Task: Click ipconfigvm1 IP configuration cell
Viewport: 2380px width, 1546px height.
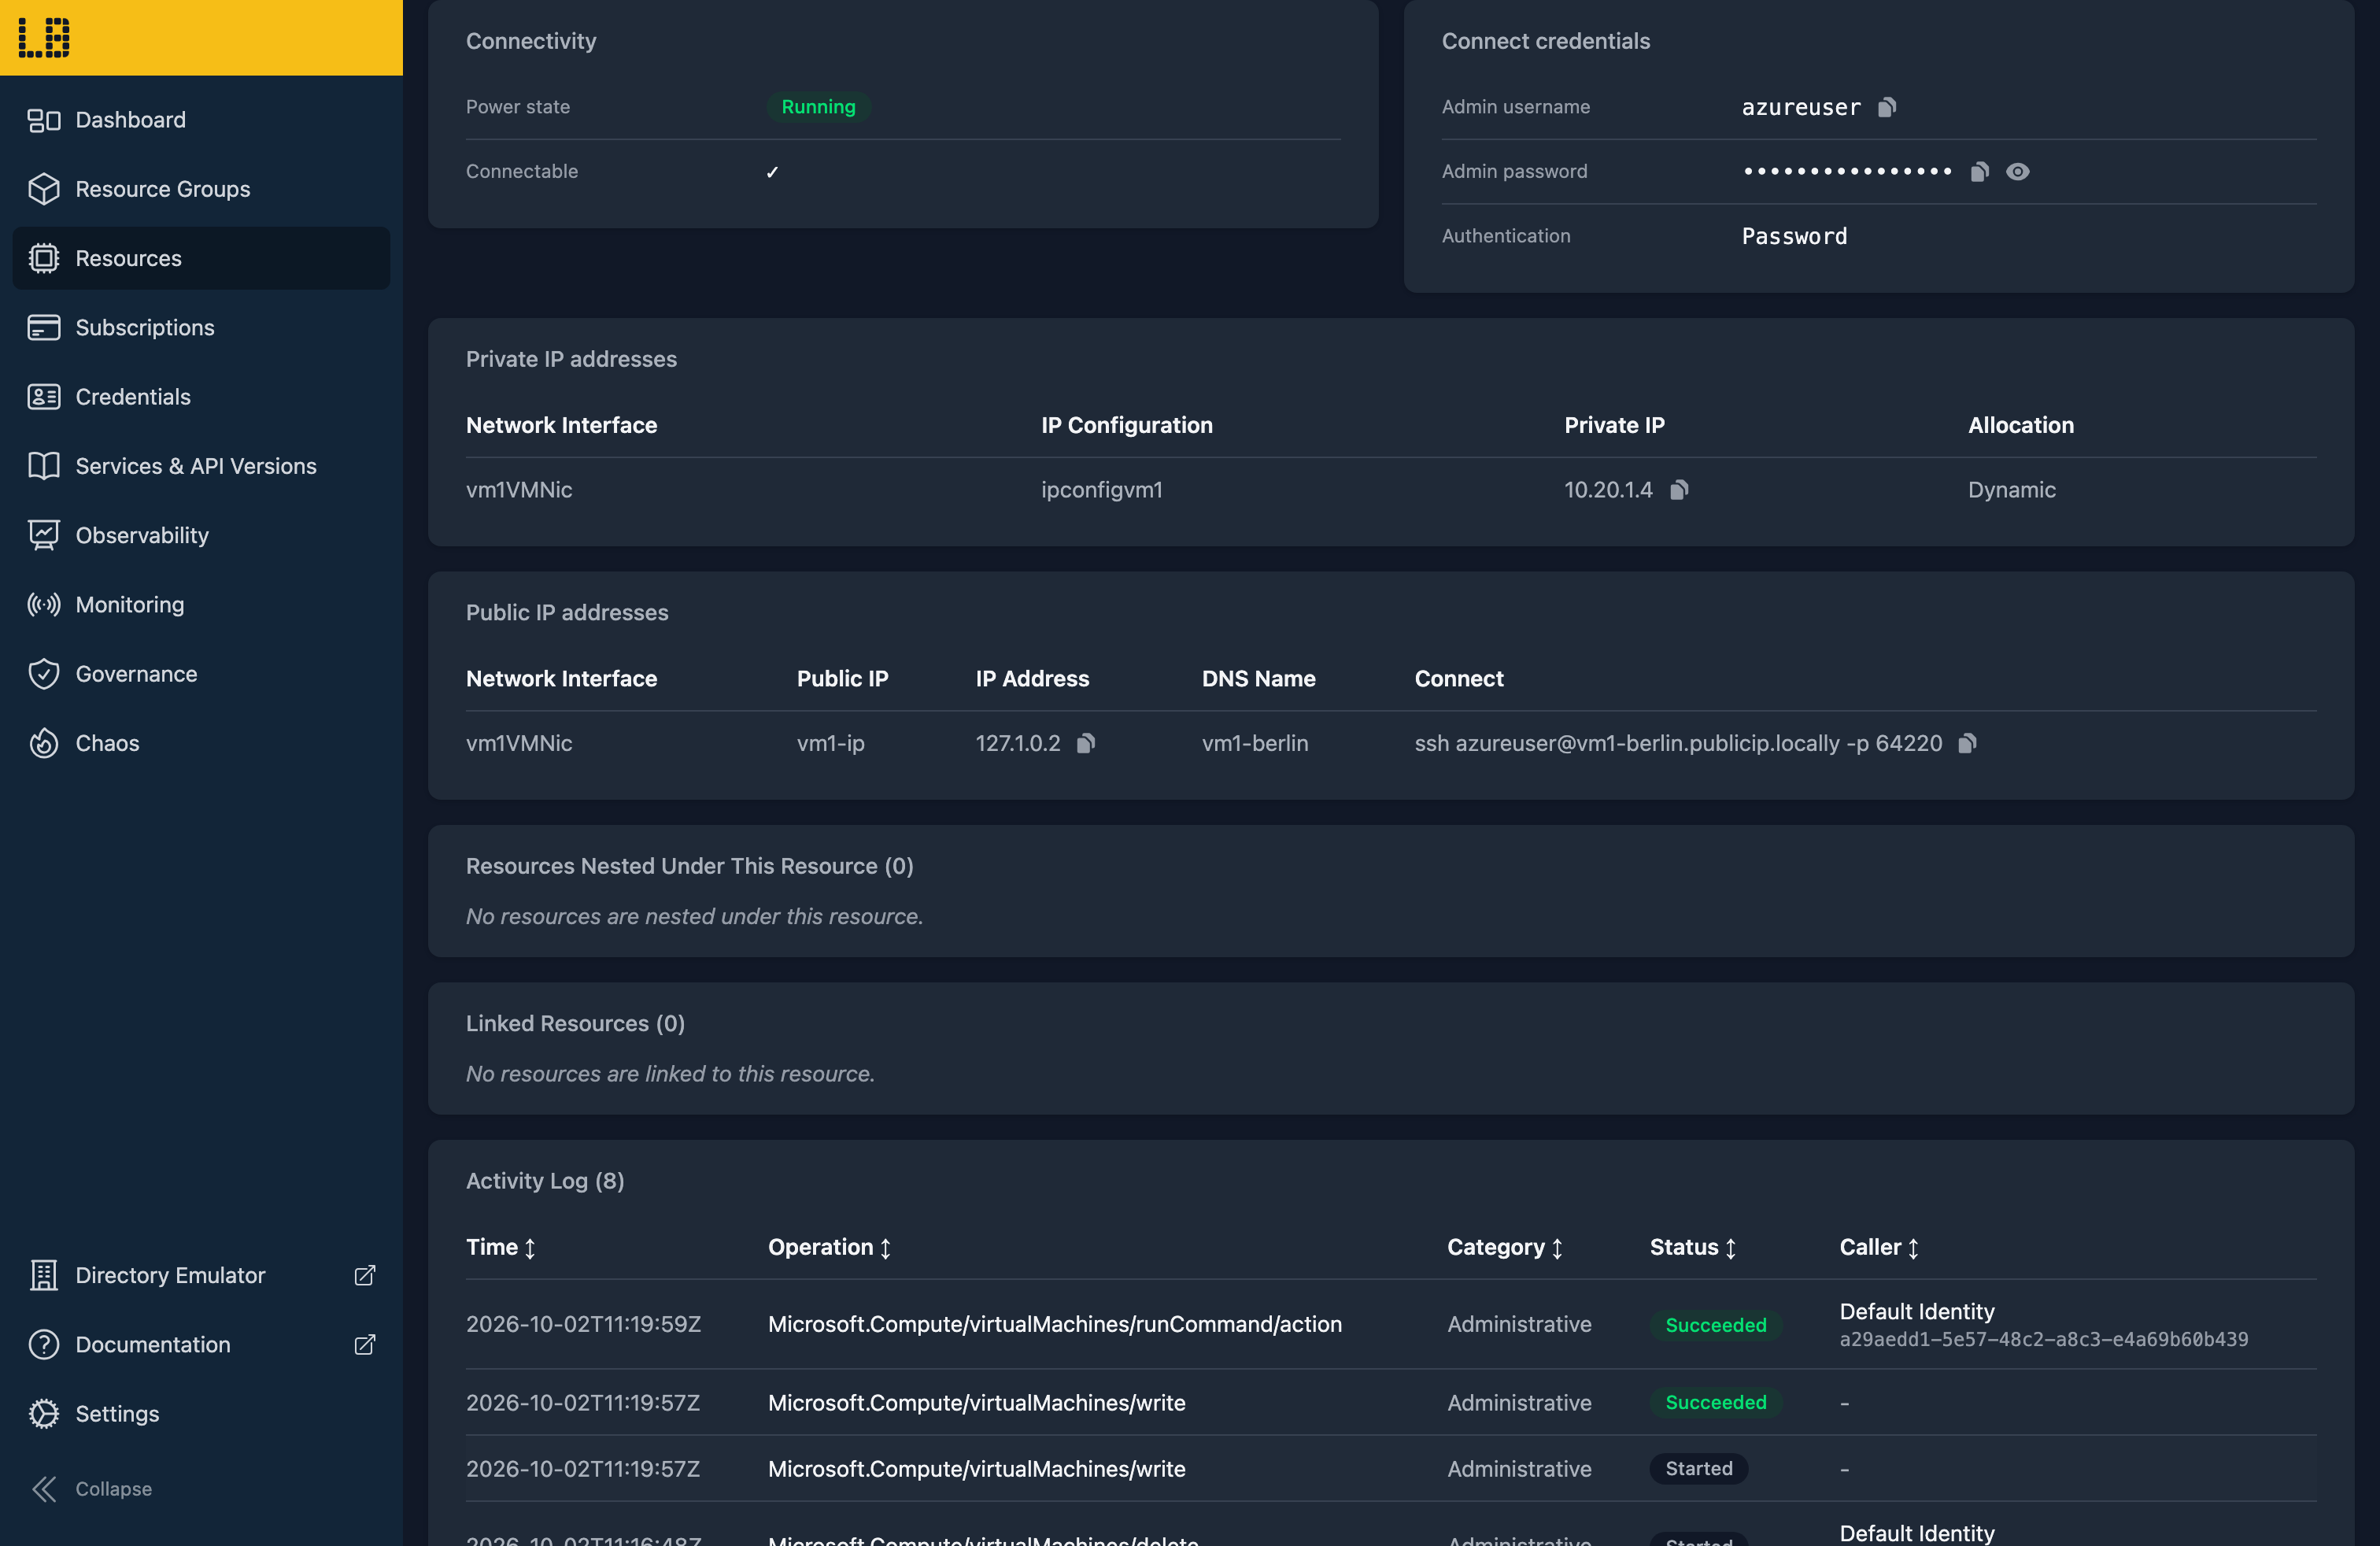Action: (x=1101, y=490)
